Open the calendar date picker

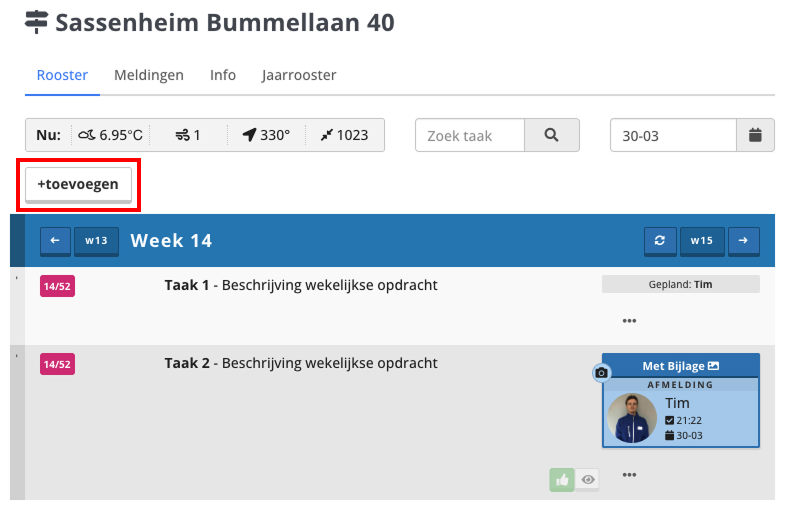[x=755, y=135]
